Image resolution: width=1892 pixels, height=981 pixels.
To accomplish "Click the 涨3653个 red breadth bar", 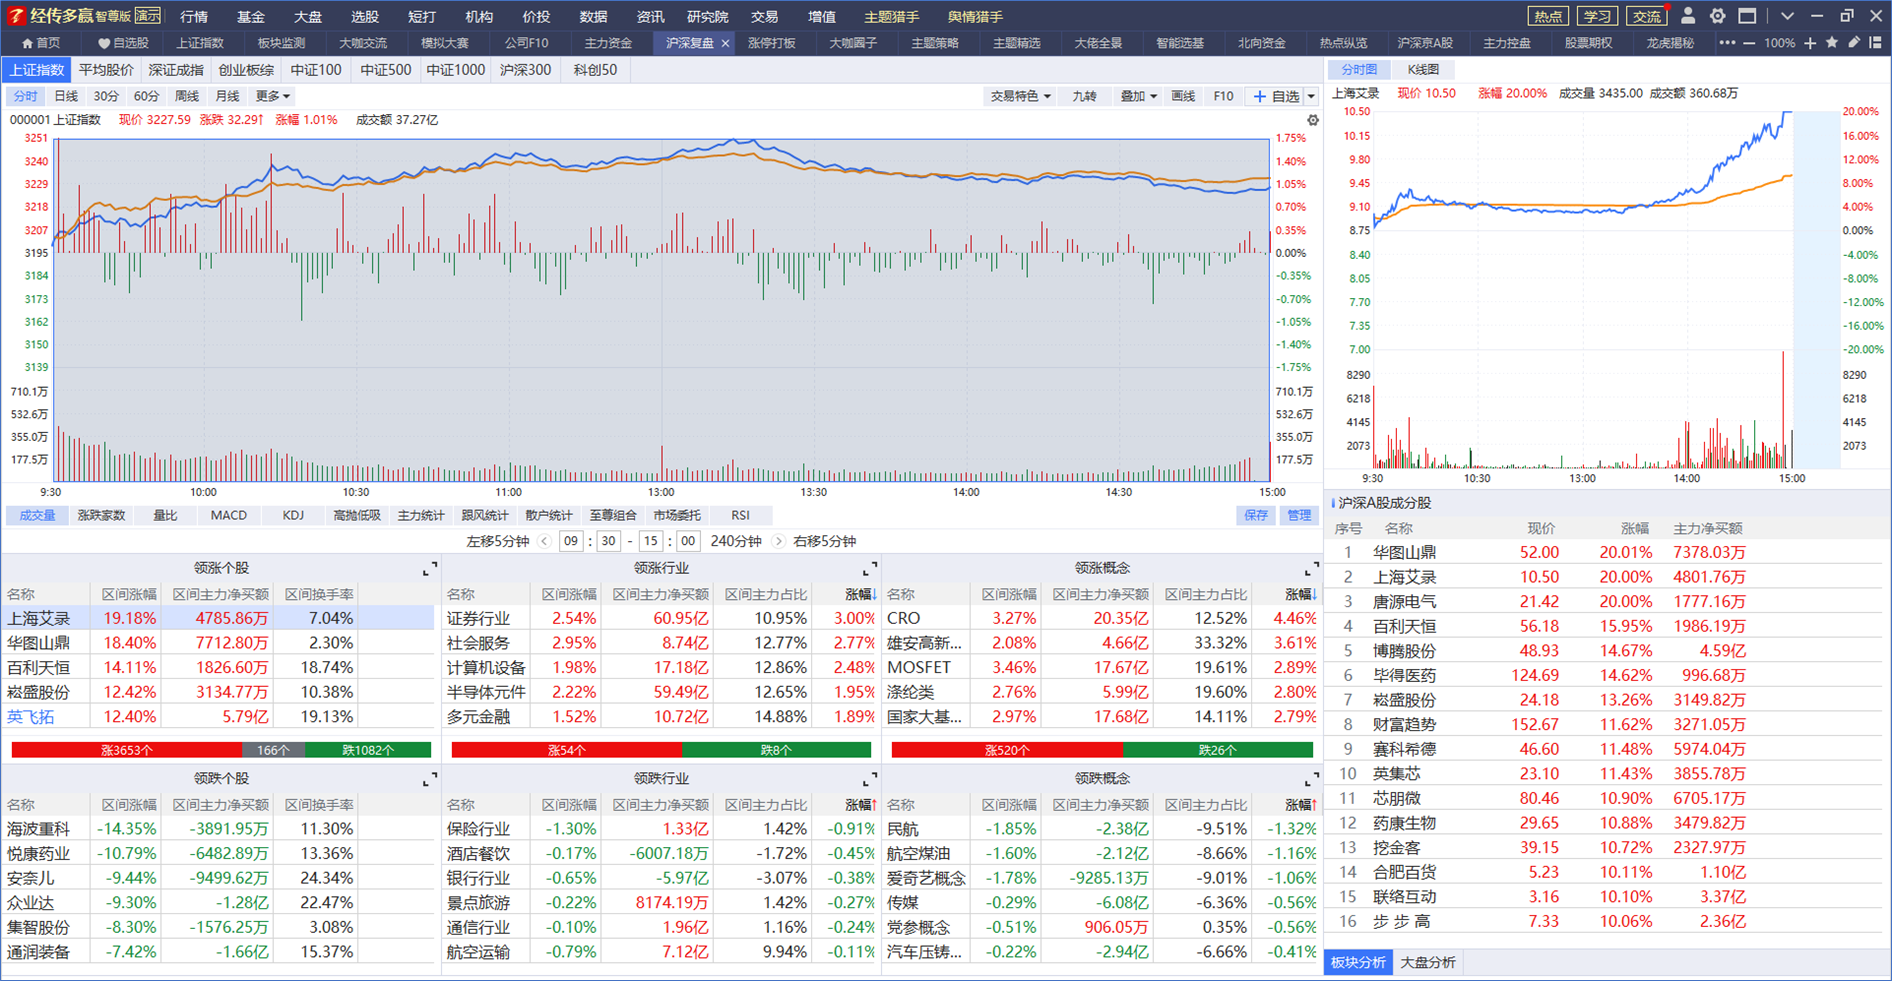I will click(127, 750).
